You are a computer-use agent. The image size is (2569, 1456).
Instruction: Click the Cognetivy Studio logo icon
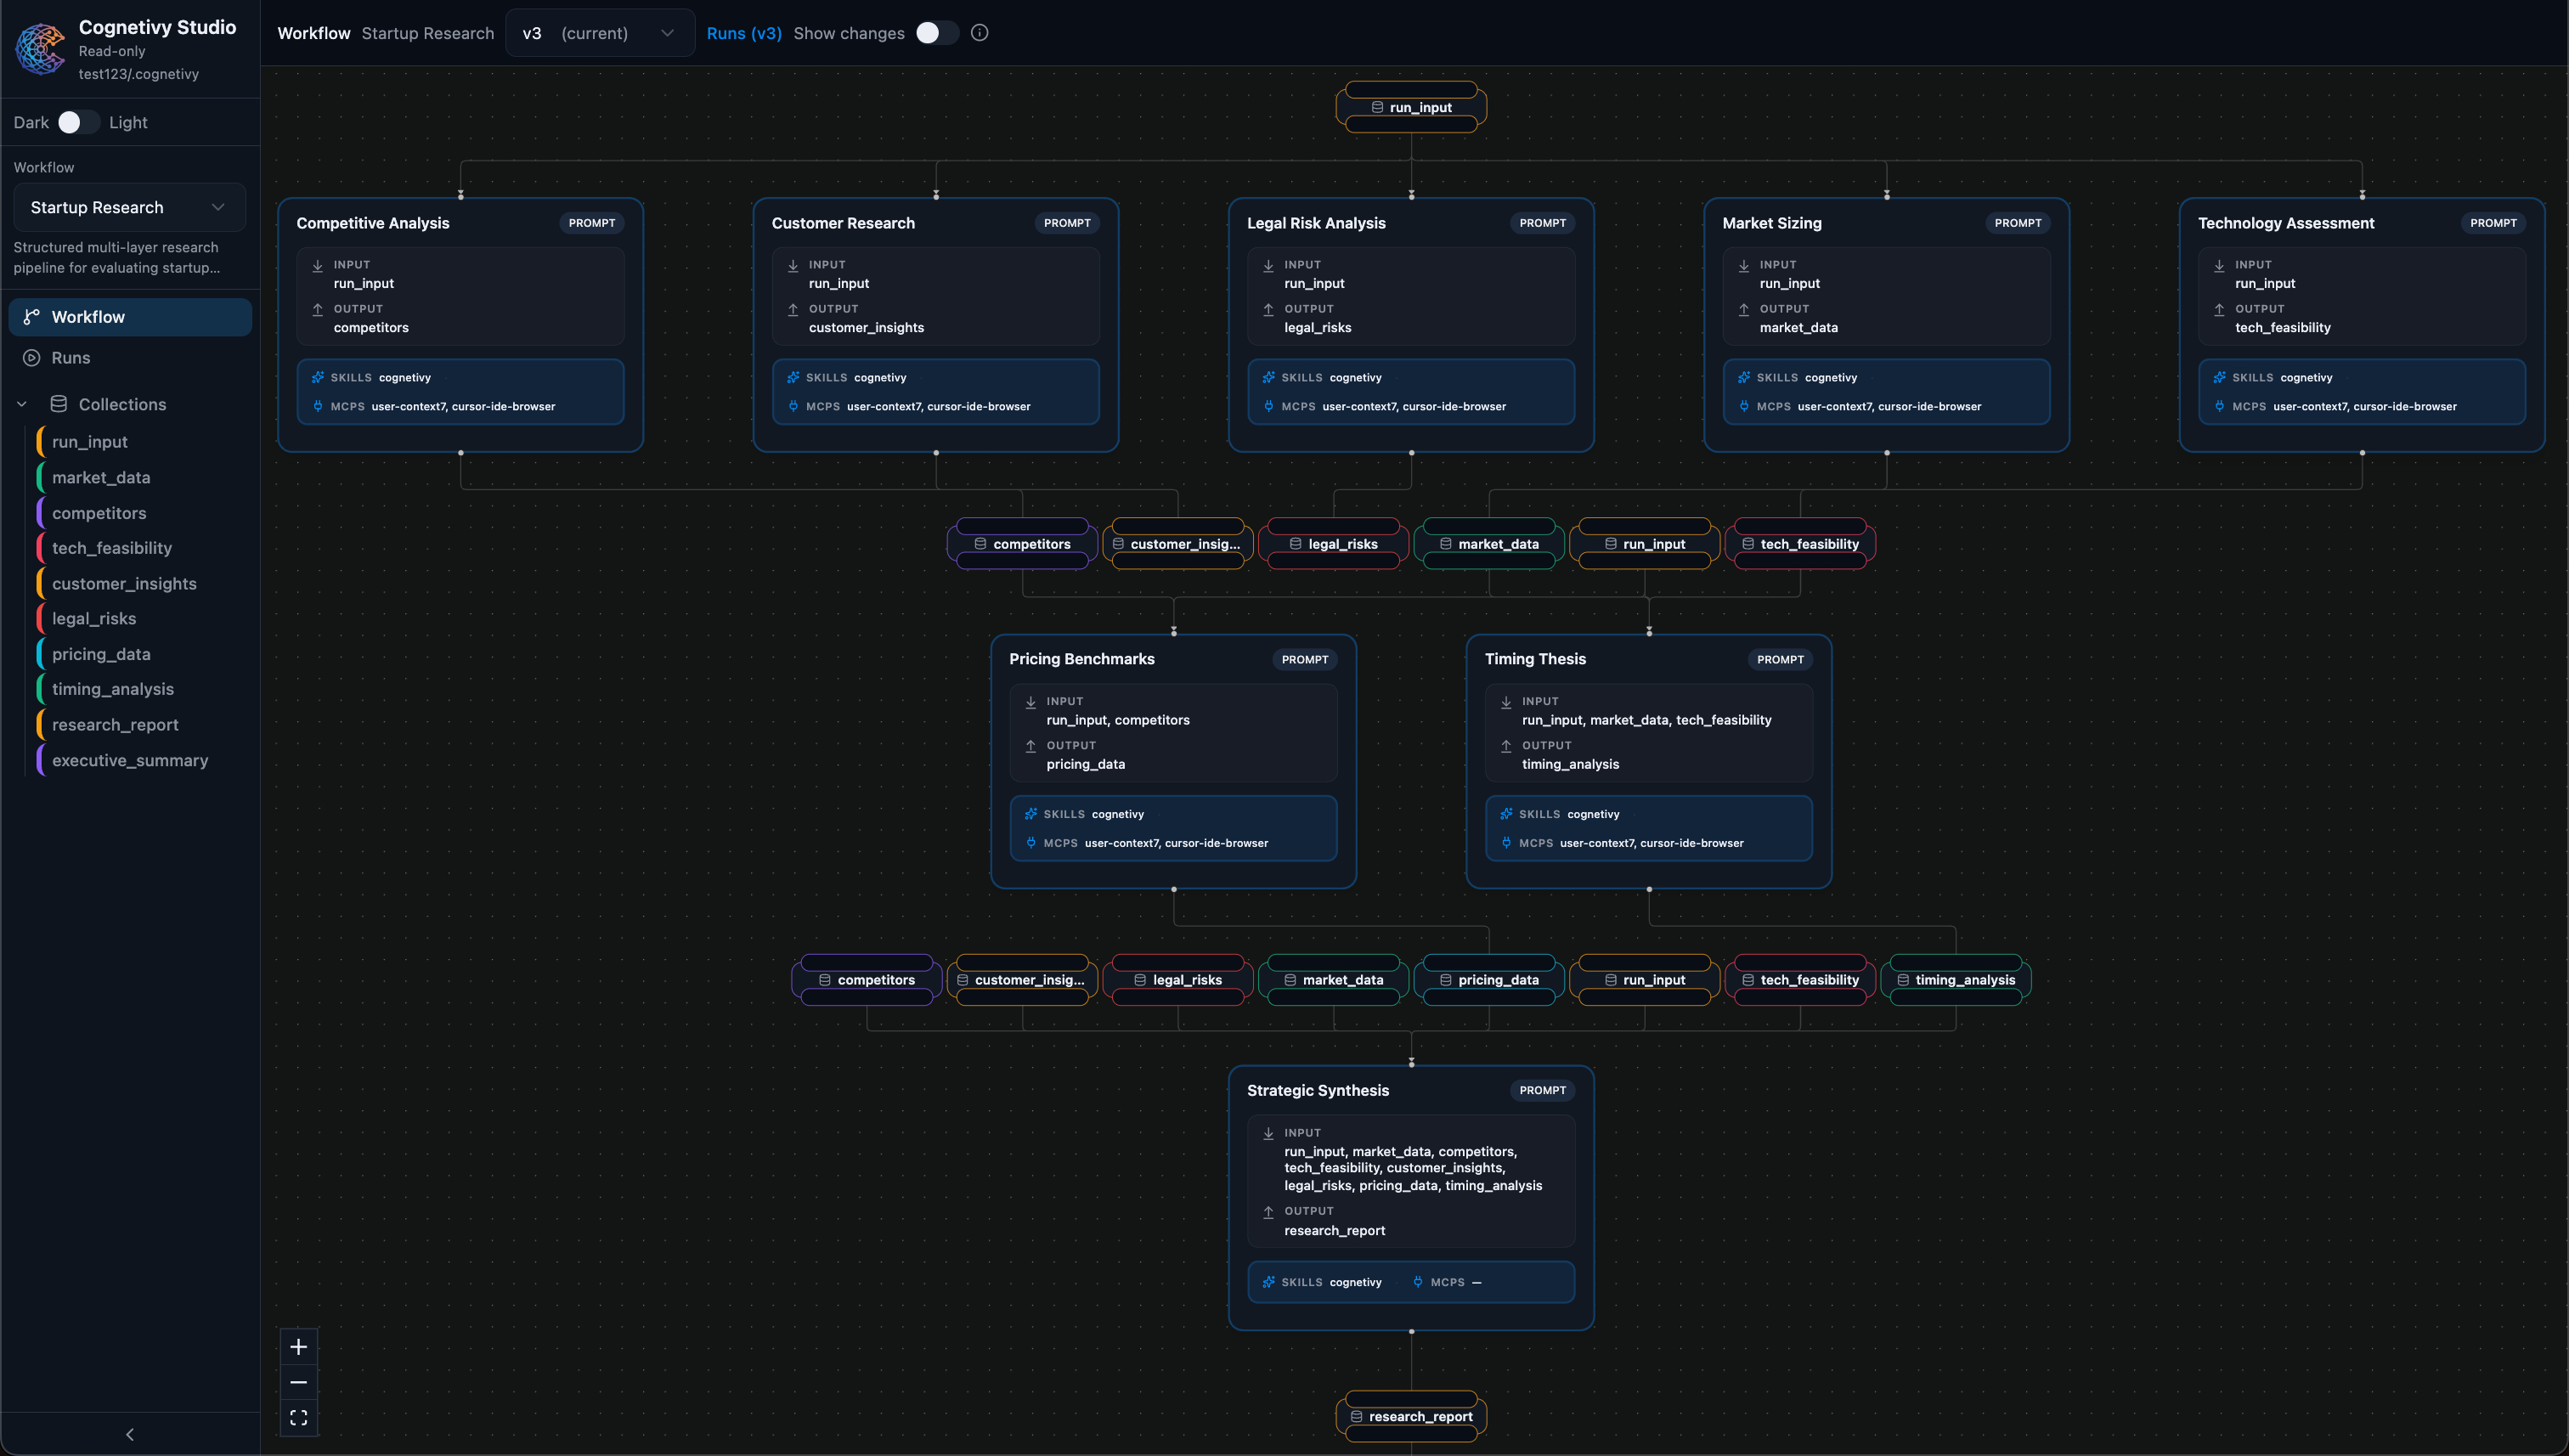point(39,47)
